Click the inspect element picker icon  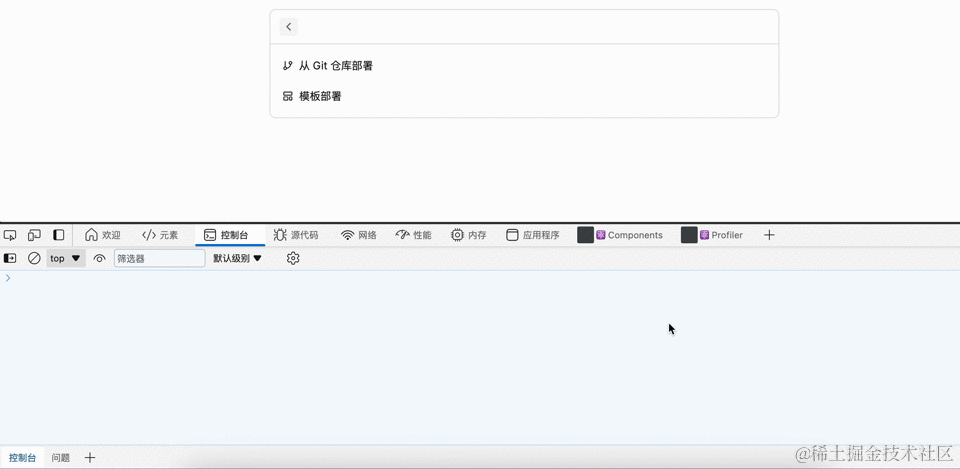(x=10, y=235)
